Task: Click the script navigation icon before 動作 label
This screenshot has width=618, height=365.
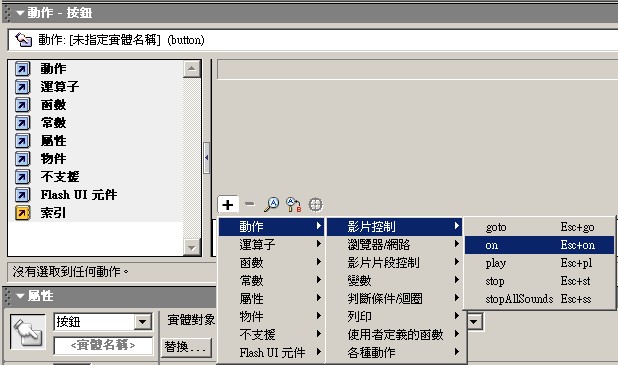Action: (24, 40)
